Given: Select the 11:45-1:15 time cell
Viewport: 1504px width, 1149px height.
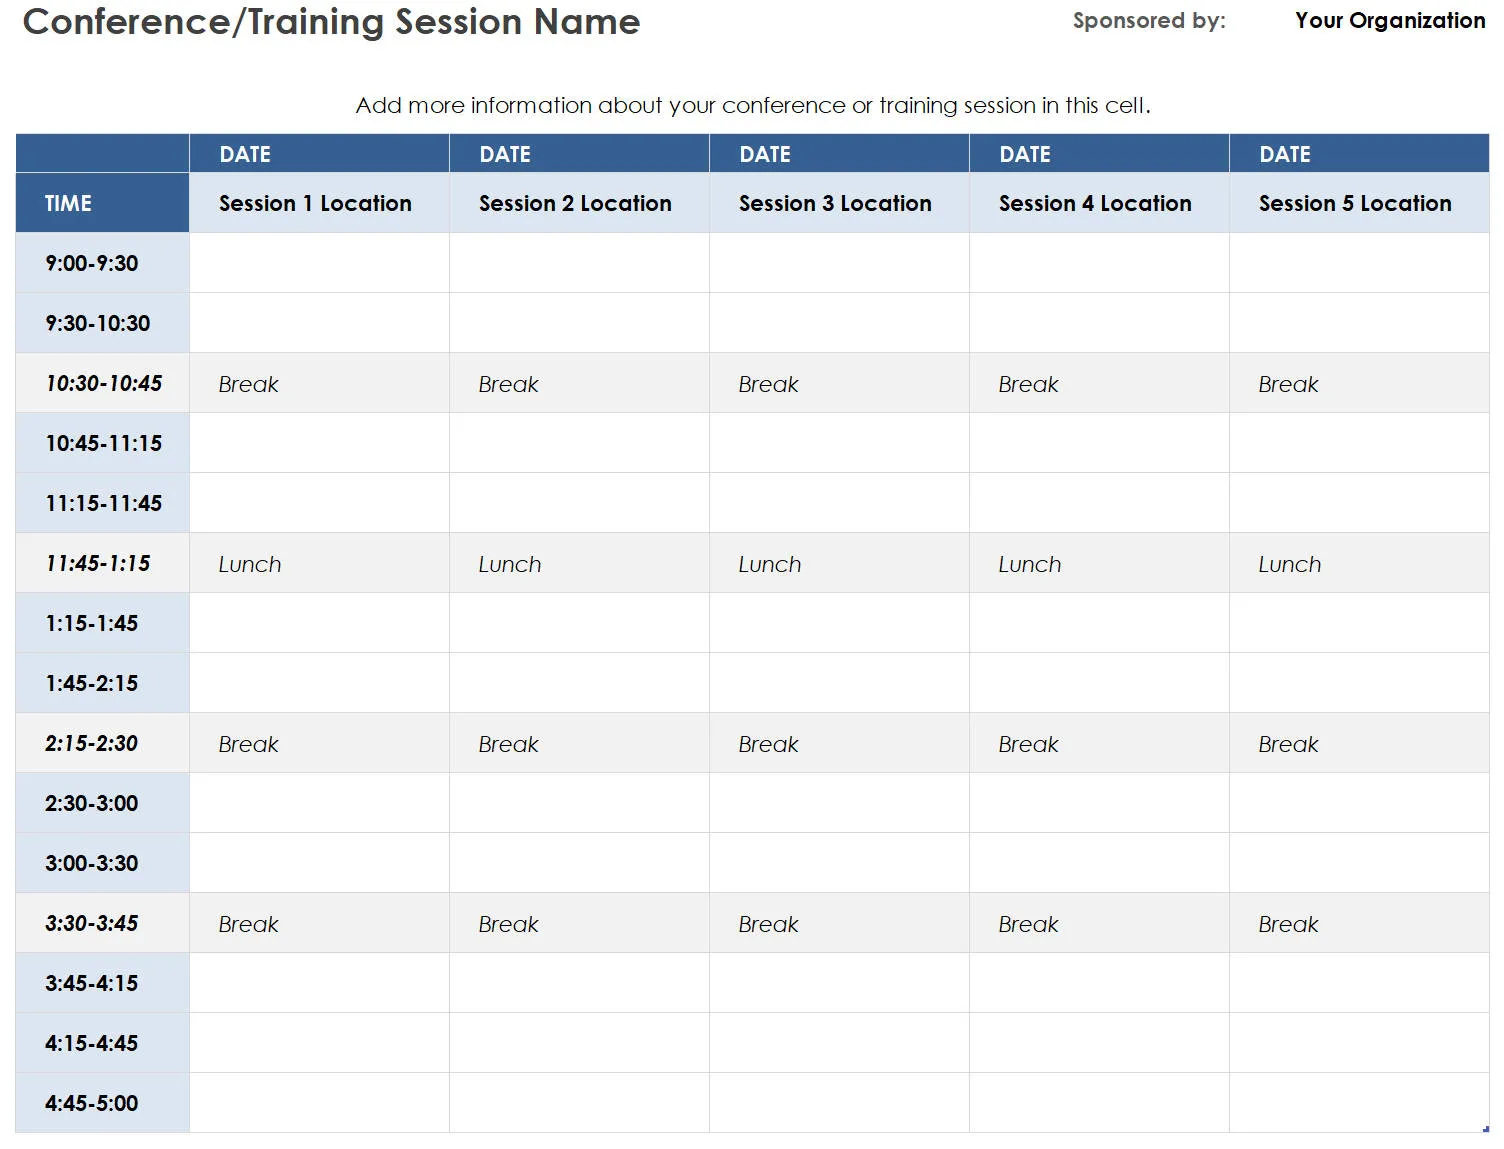Looking at the screenshot, I should tap(98, 563).
